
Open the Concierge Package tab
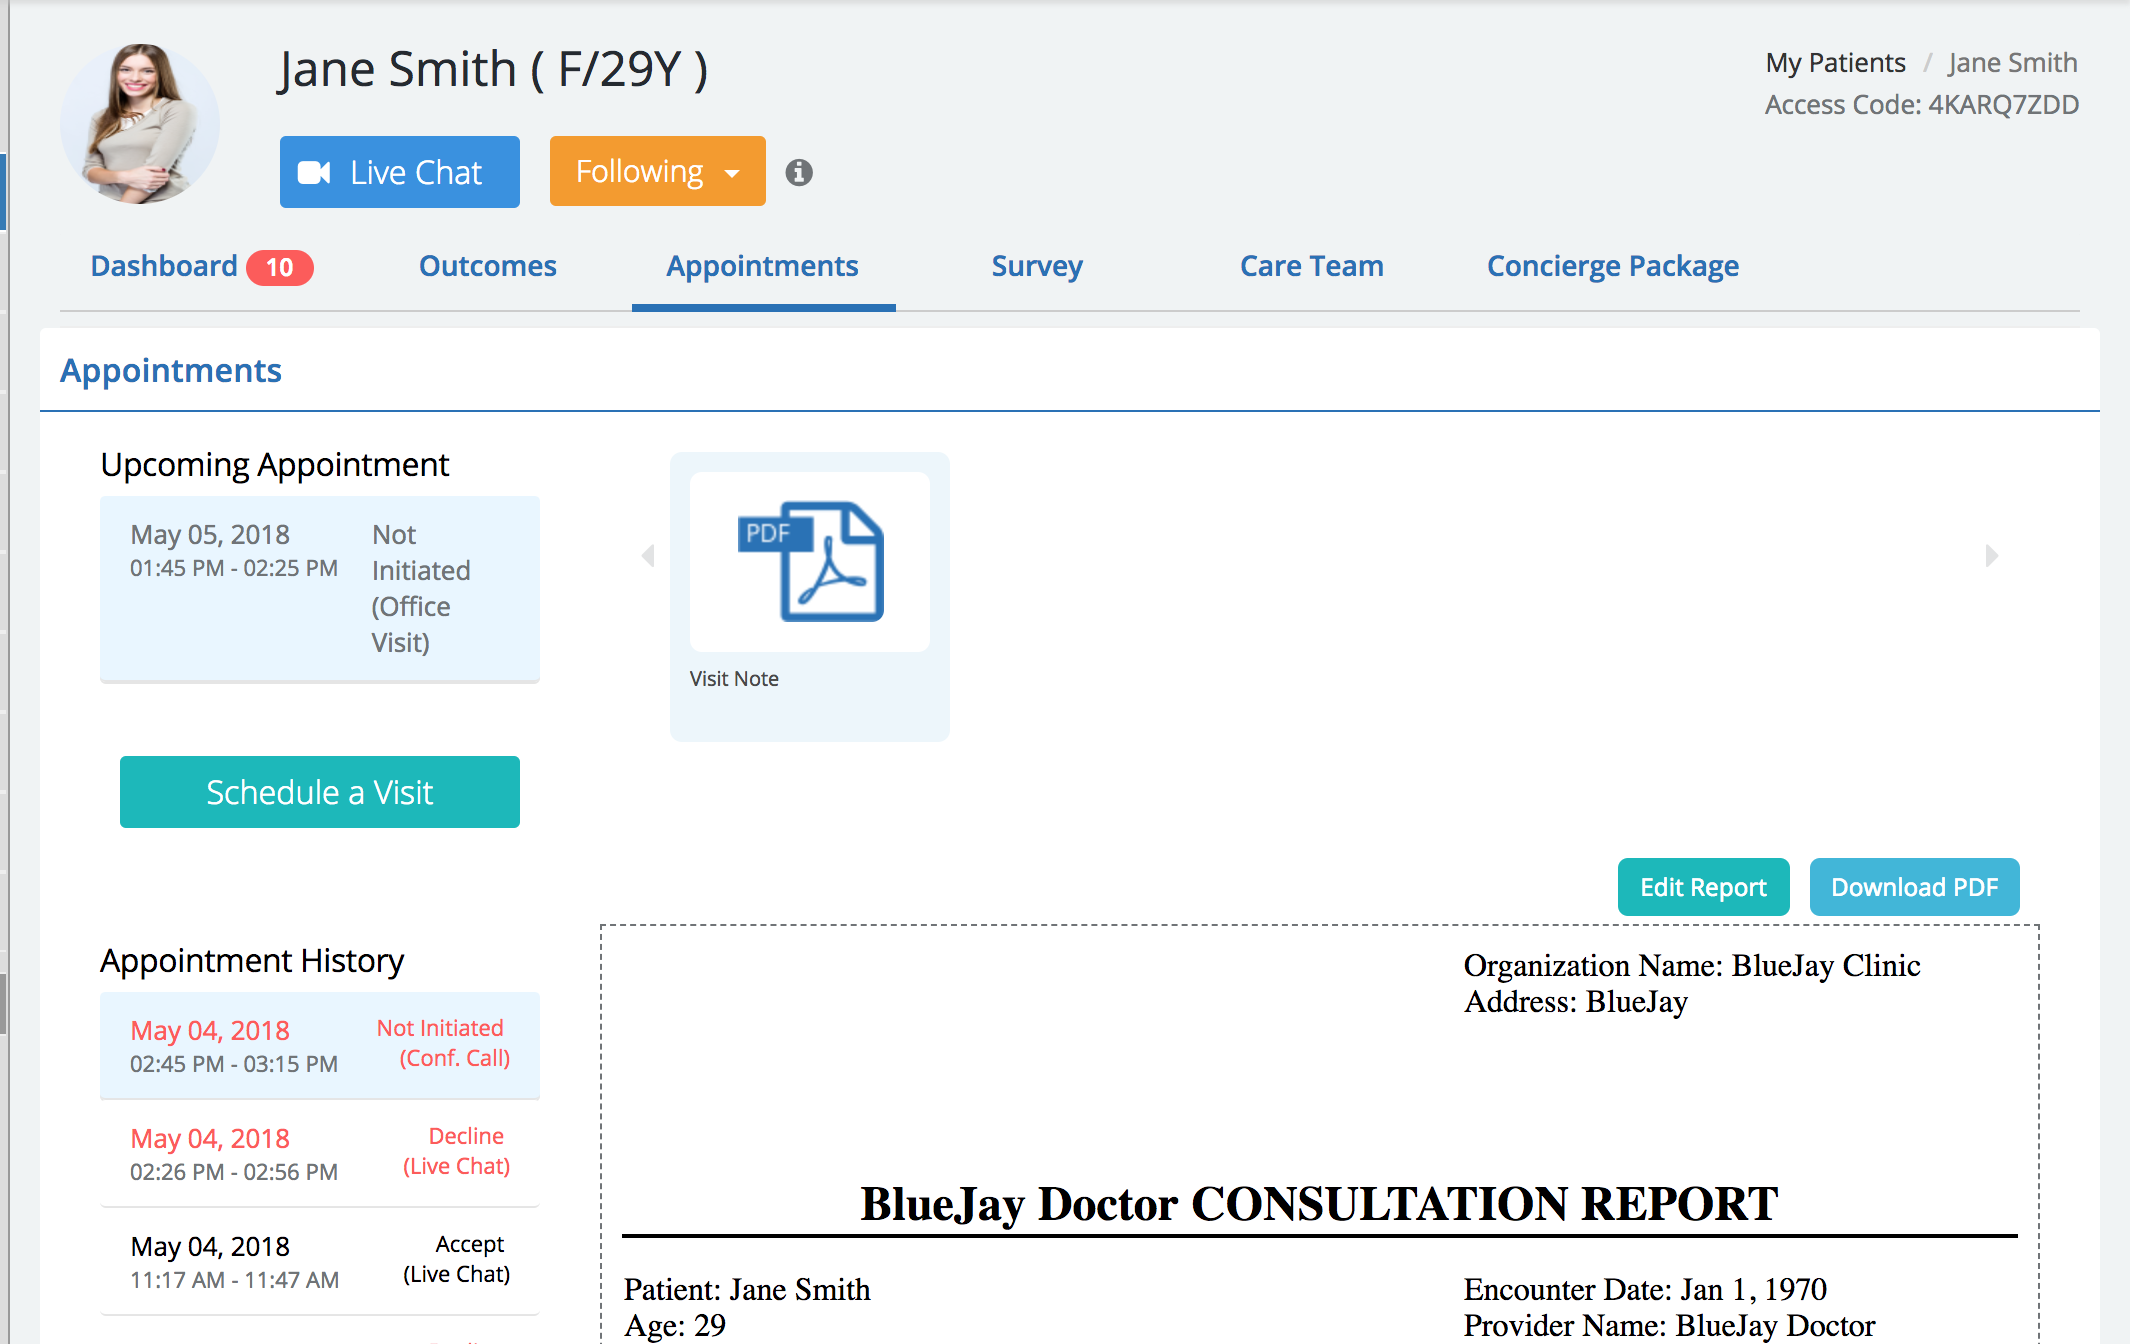(x=1612, y=266)
